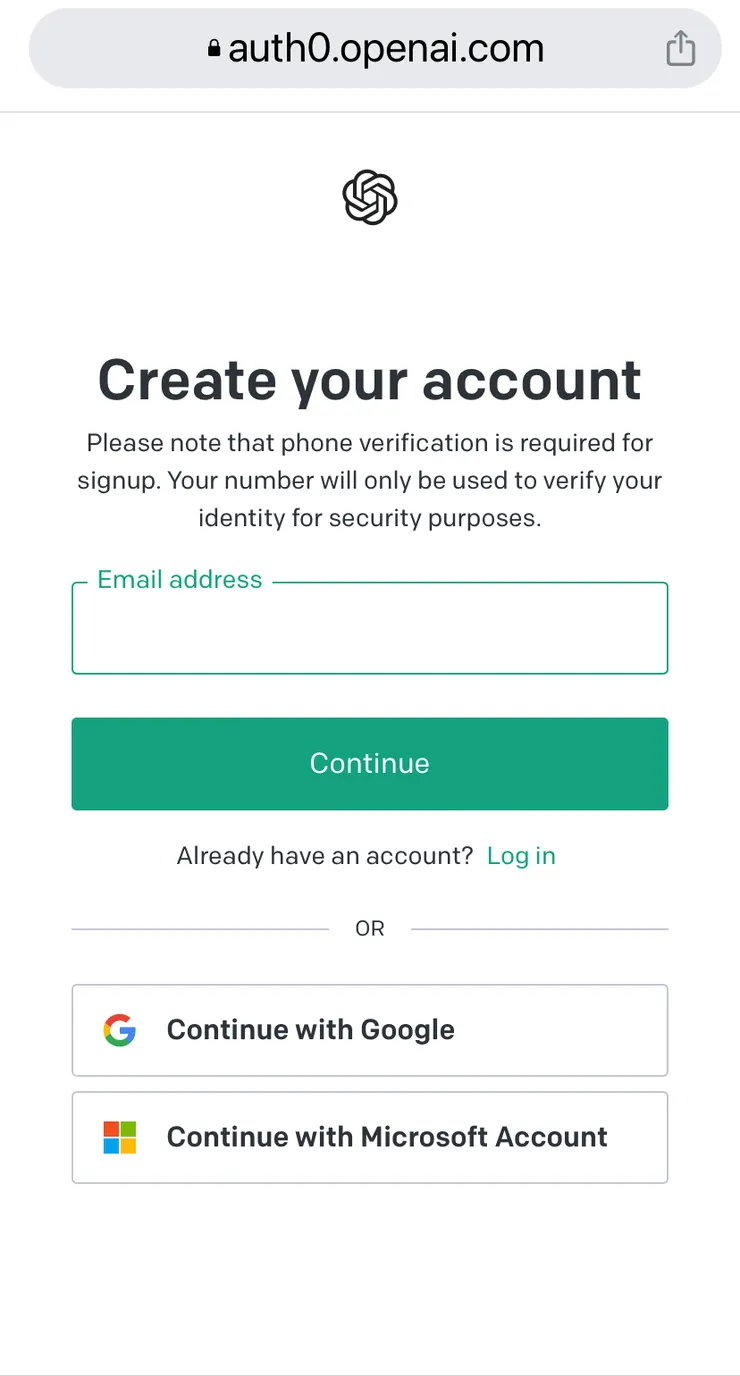This screenshot has height=1376, width=740.
Task: Tap the share icon in address bar
Action: click(x=680, y=48)
